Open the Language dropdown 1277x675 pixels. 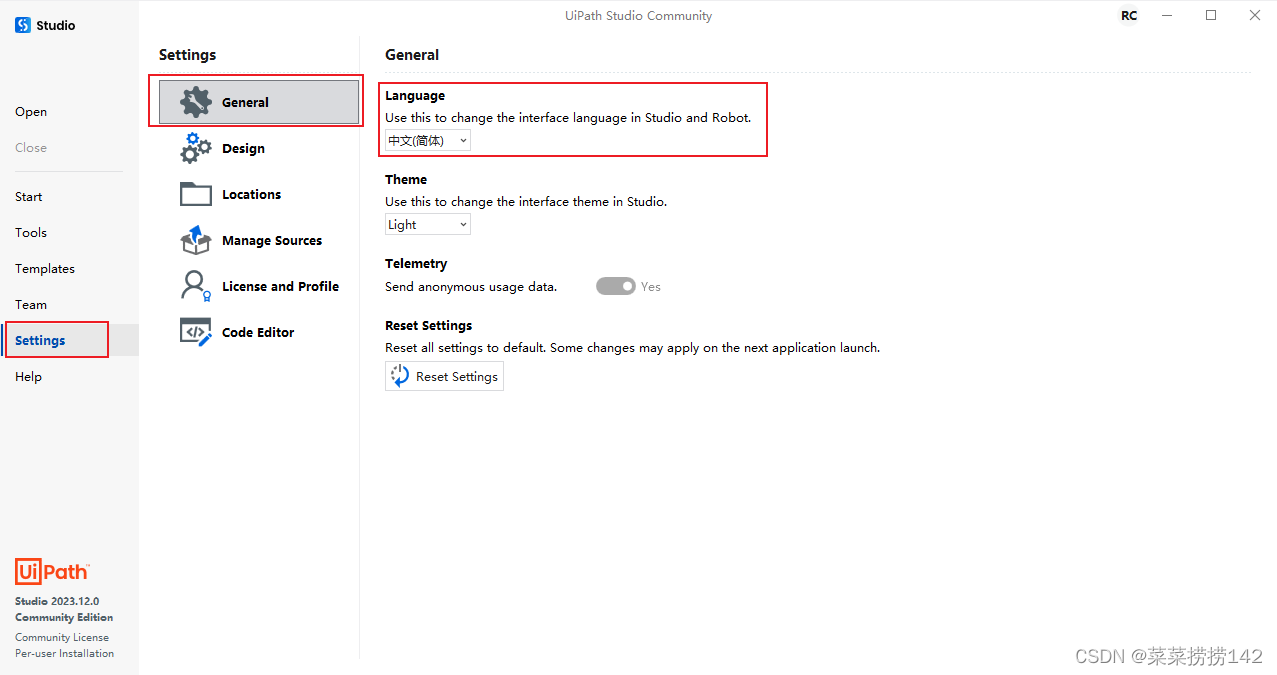(428, 141)
